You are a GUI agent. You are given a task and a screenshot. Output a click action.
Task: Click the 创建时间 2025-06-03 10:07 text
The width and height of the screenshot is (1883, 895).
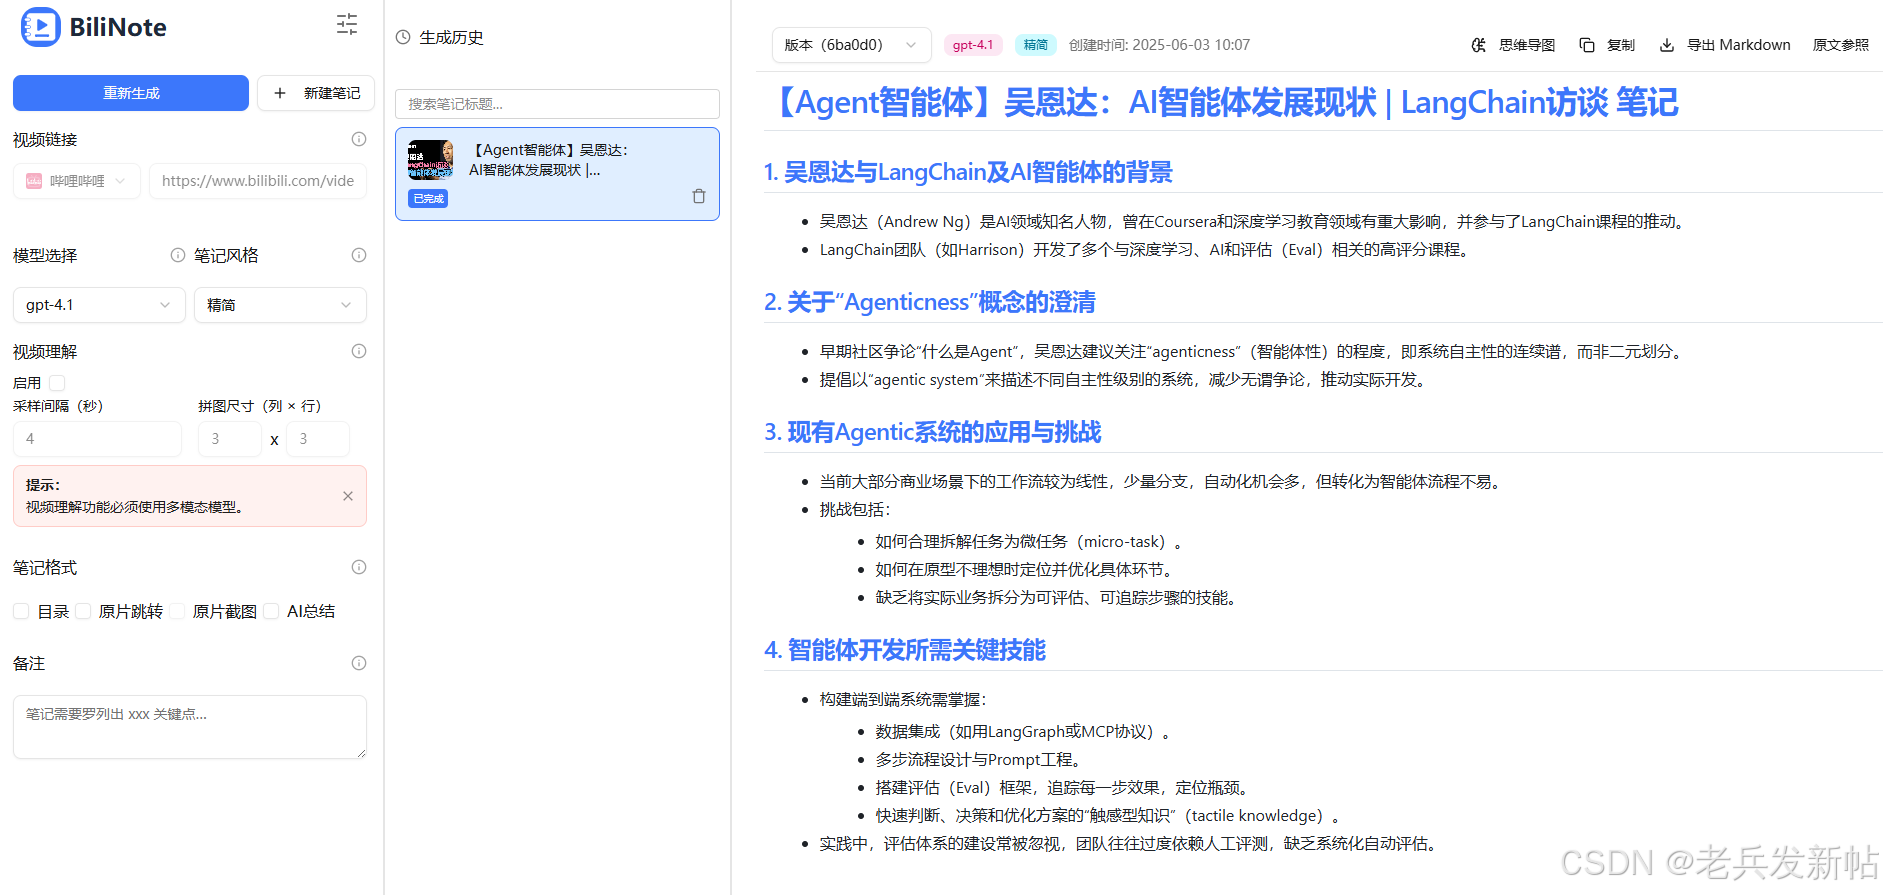click(x=1159, y=45)
